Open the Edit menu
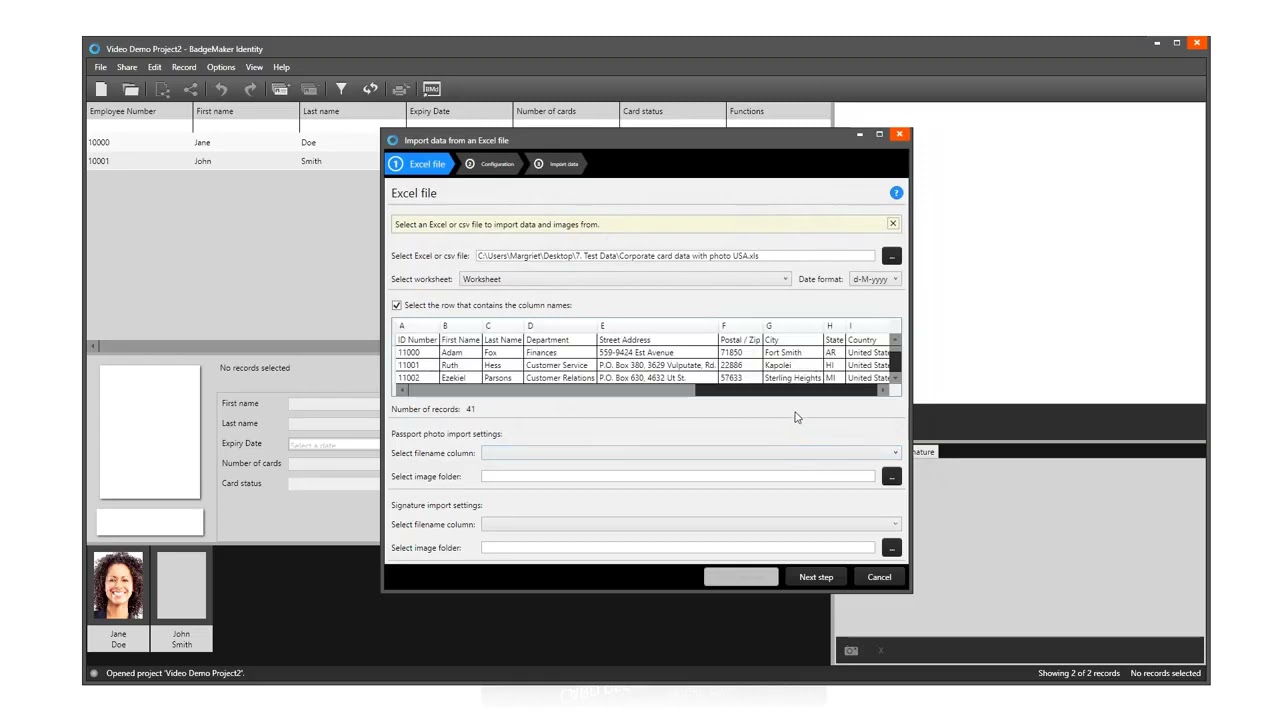This screenshot has width=1280, height=720. 154,67
